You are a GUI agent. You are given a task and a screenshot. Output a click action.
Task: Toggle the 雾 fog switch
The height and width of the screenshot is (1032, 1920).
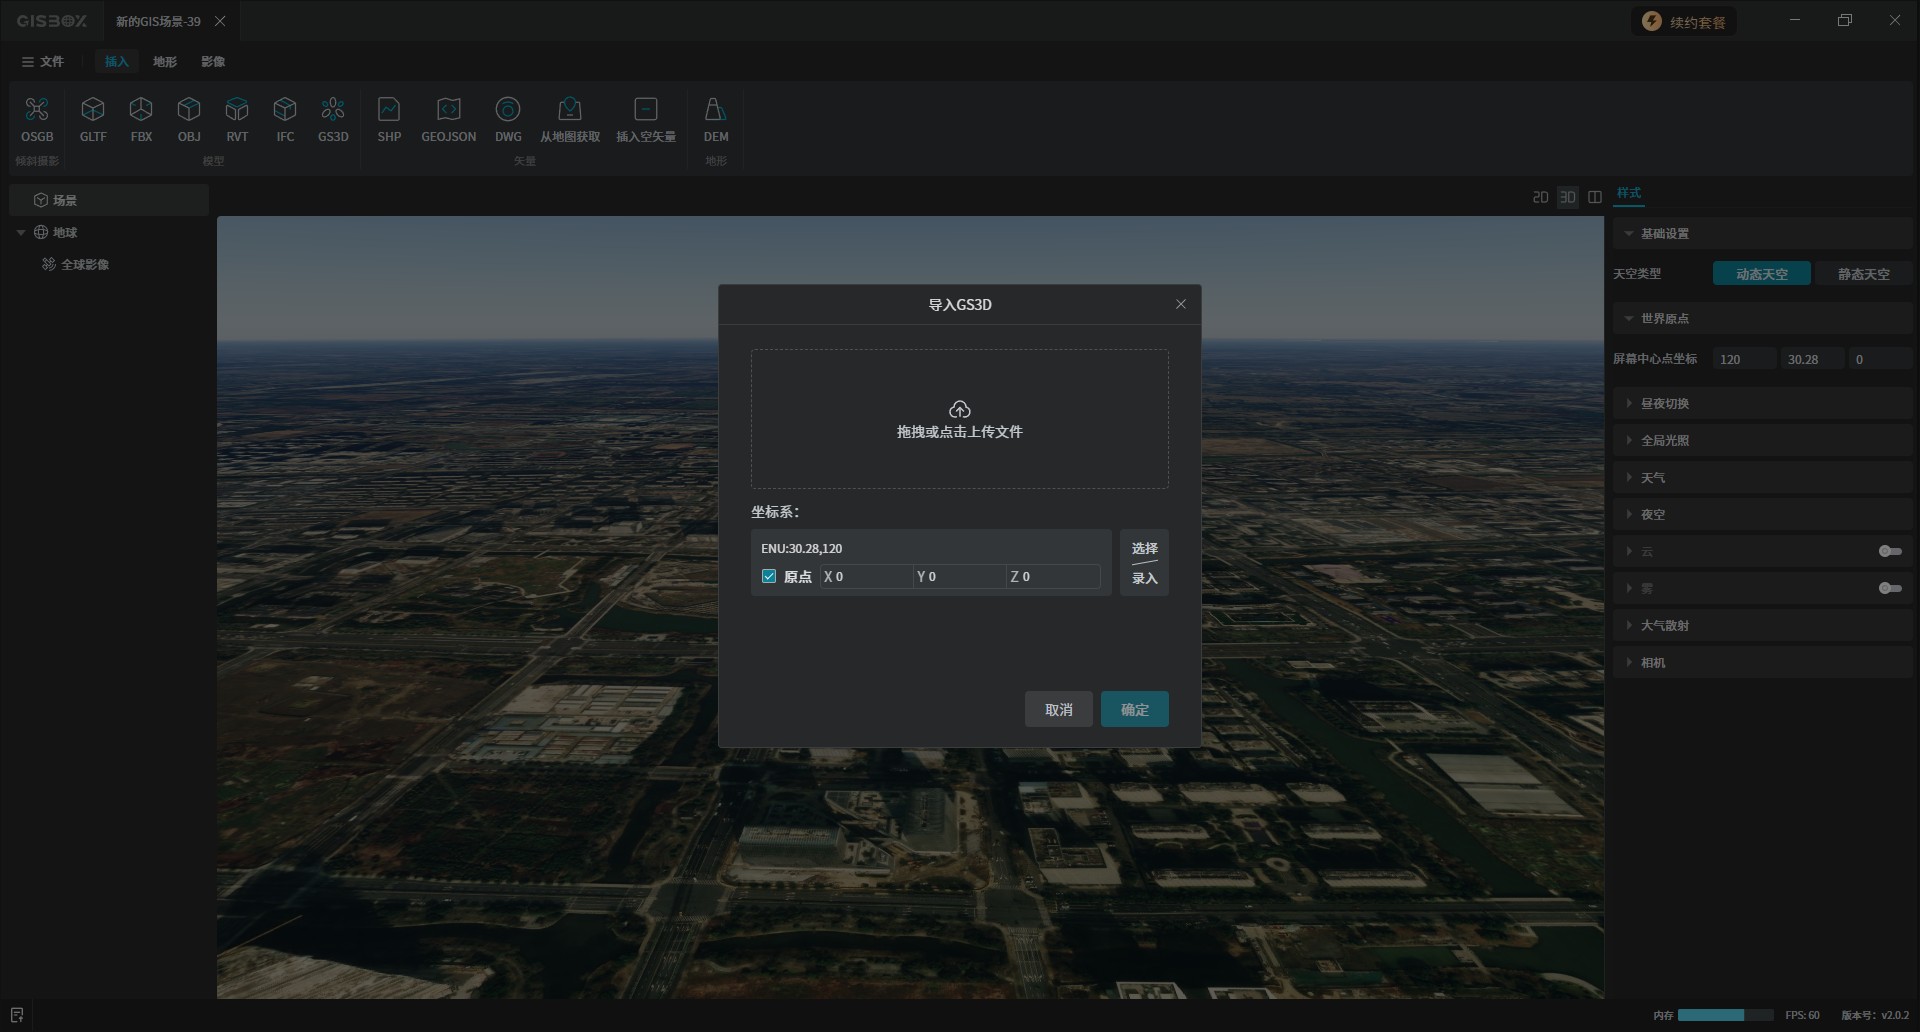point(1889,588)
